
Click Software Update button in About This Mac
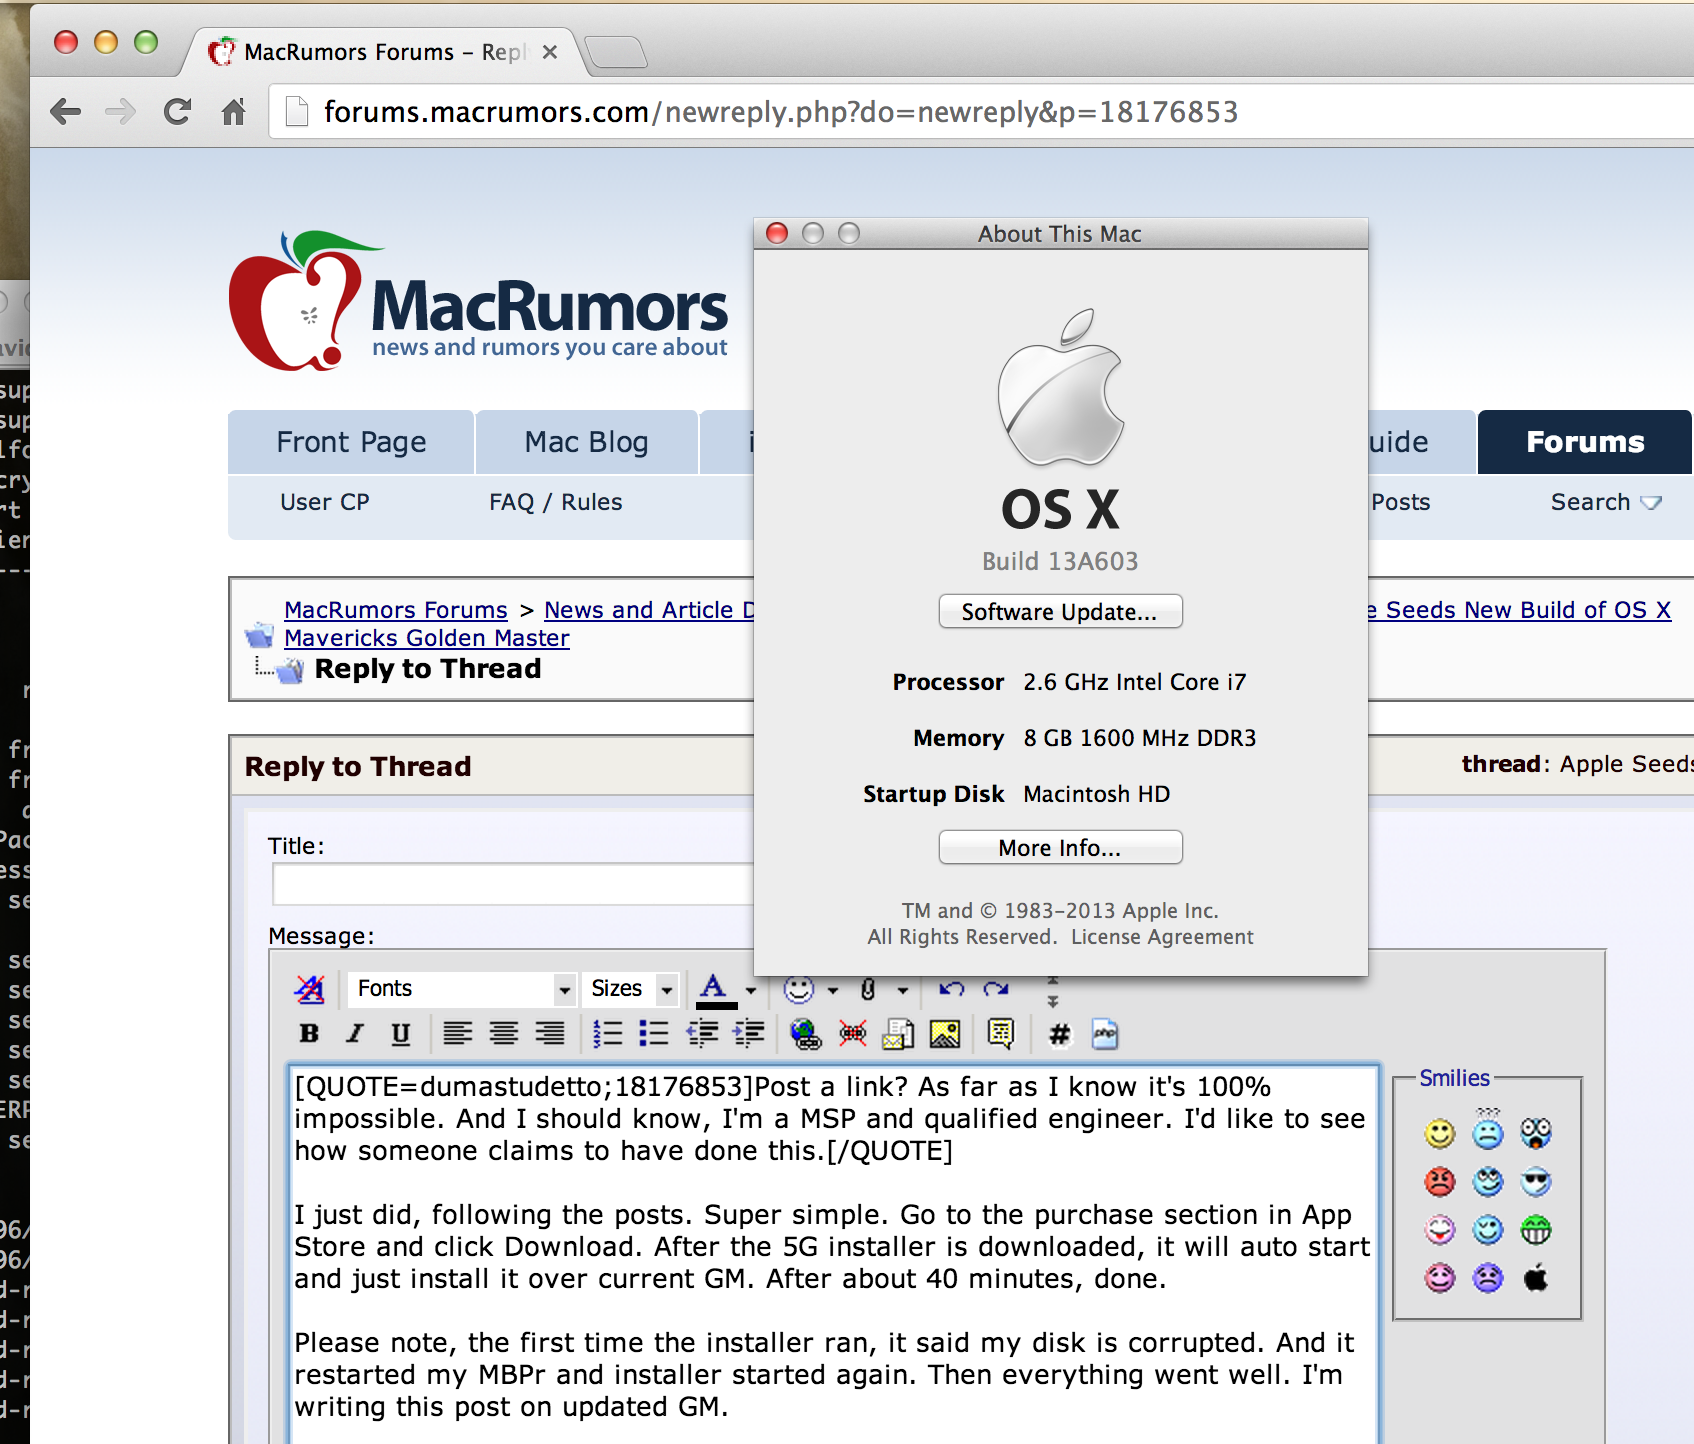(x=1060, y=612)
